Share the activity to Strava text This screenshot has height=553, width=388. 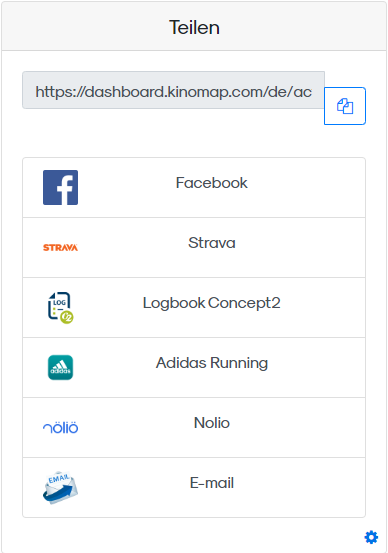pyautogui.click(x=212, y=243)
